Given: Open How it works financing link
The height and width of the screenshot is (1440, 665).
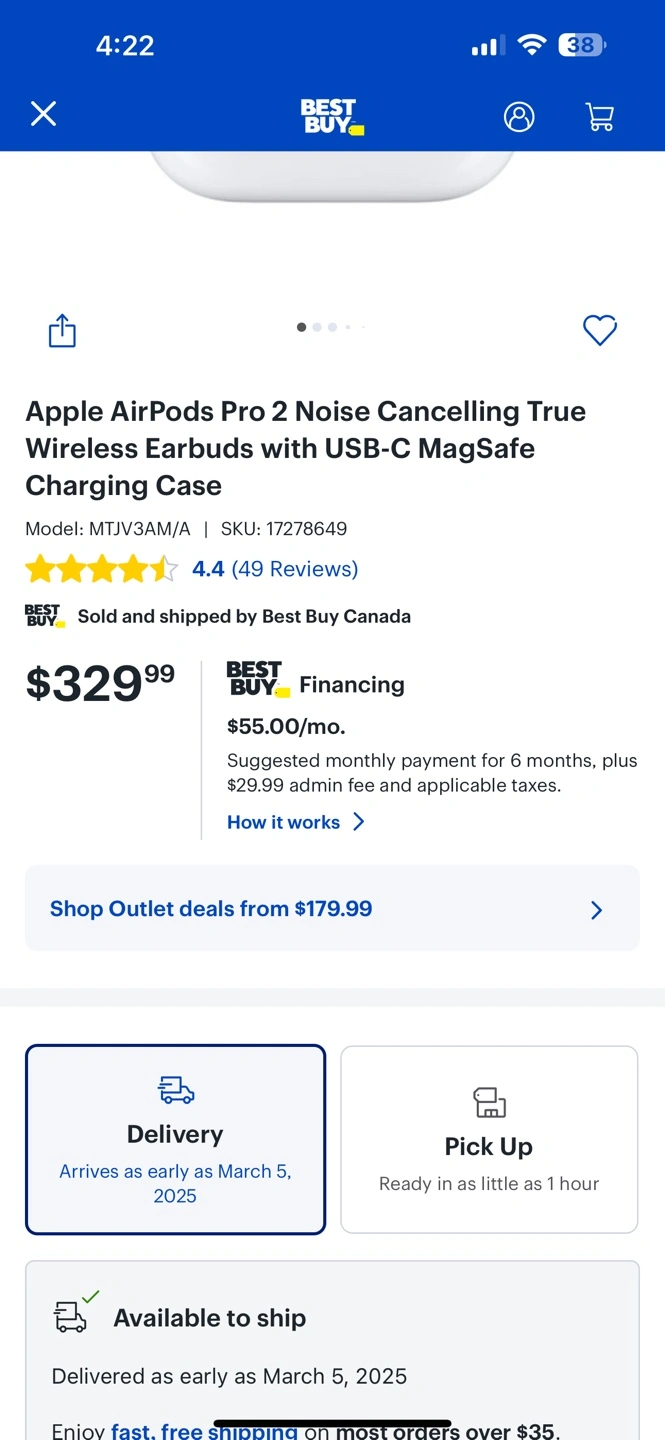Looking at the screenshot, I should click(284, 822).
